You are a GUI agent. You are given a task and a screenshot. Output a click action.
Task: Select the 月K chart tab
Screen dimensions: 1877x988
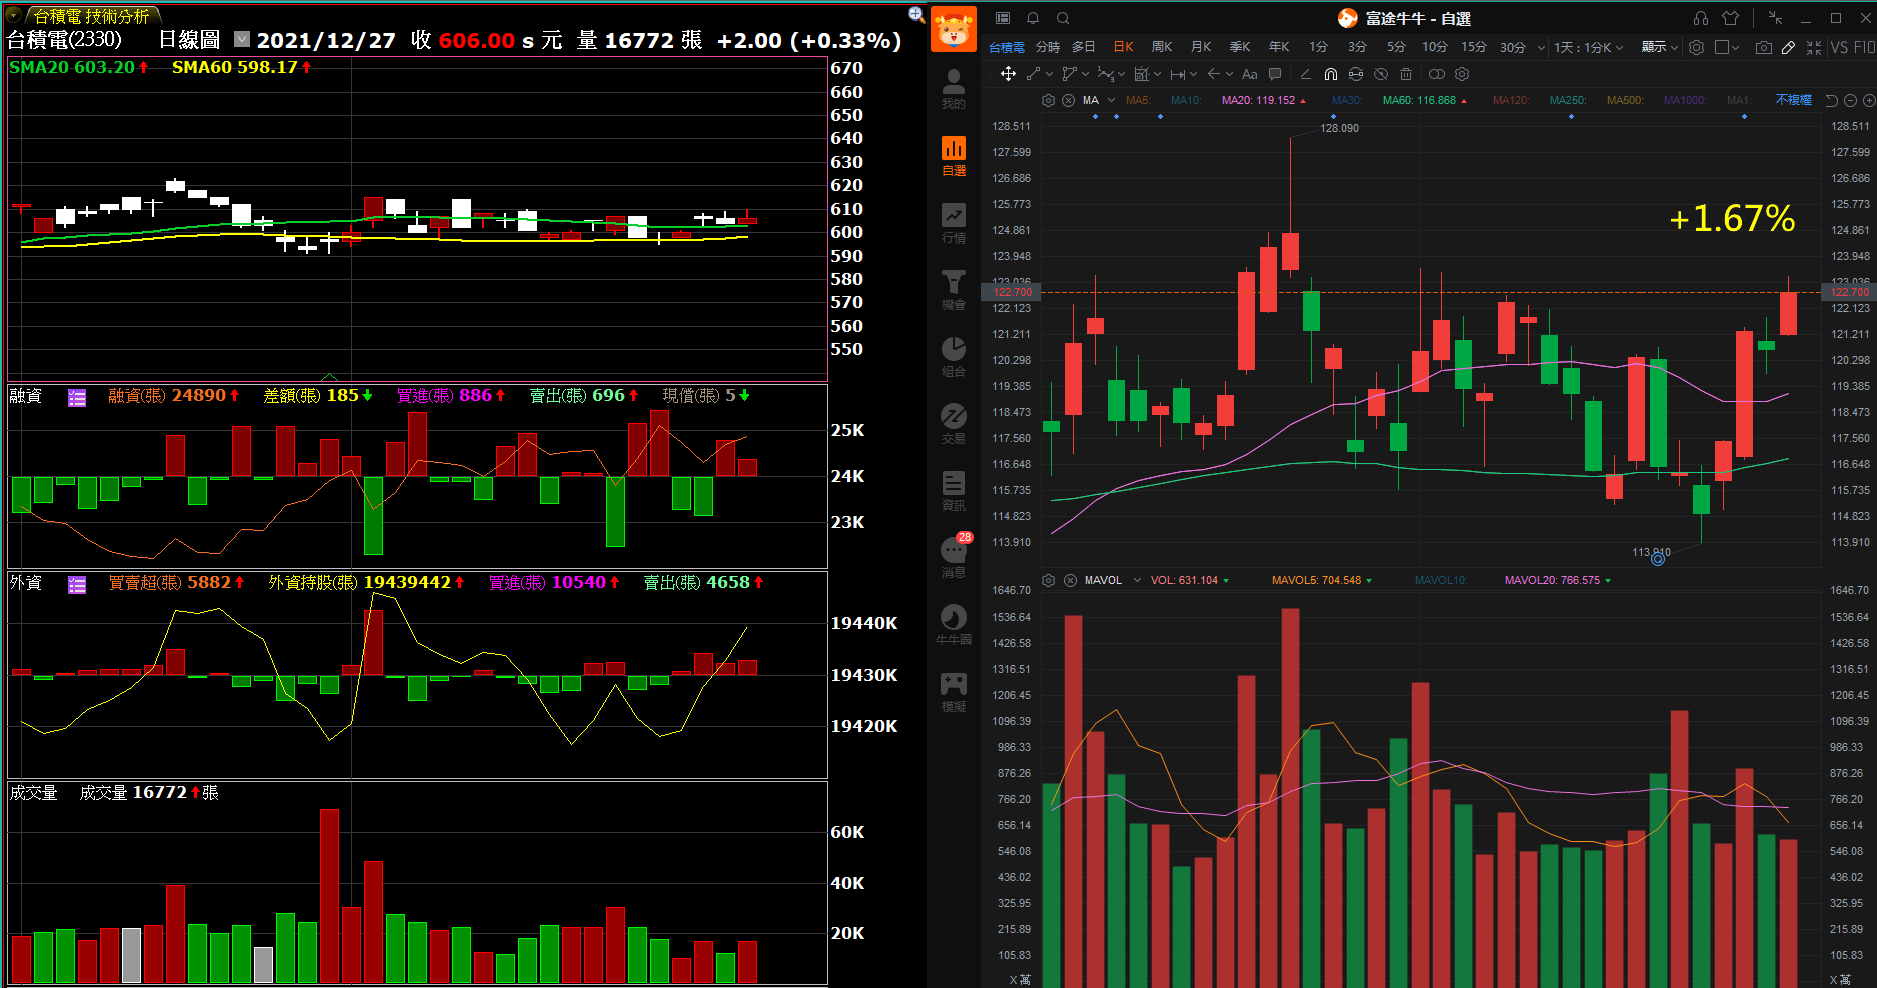(1201, 47)
